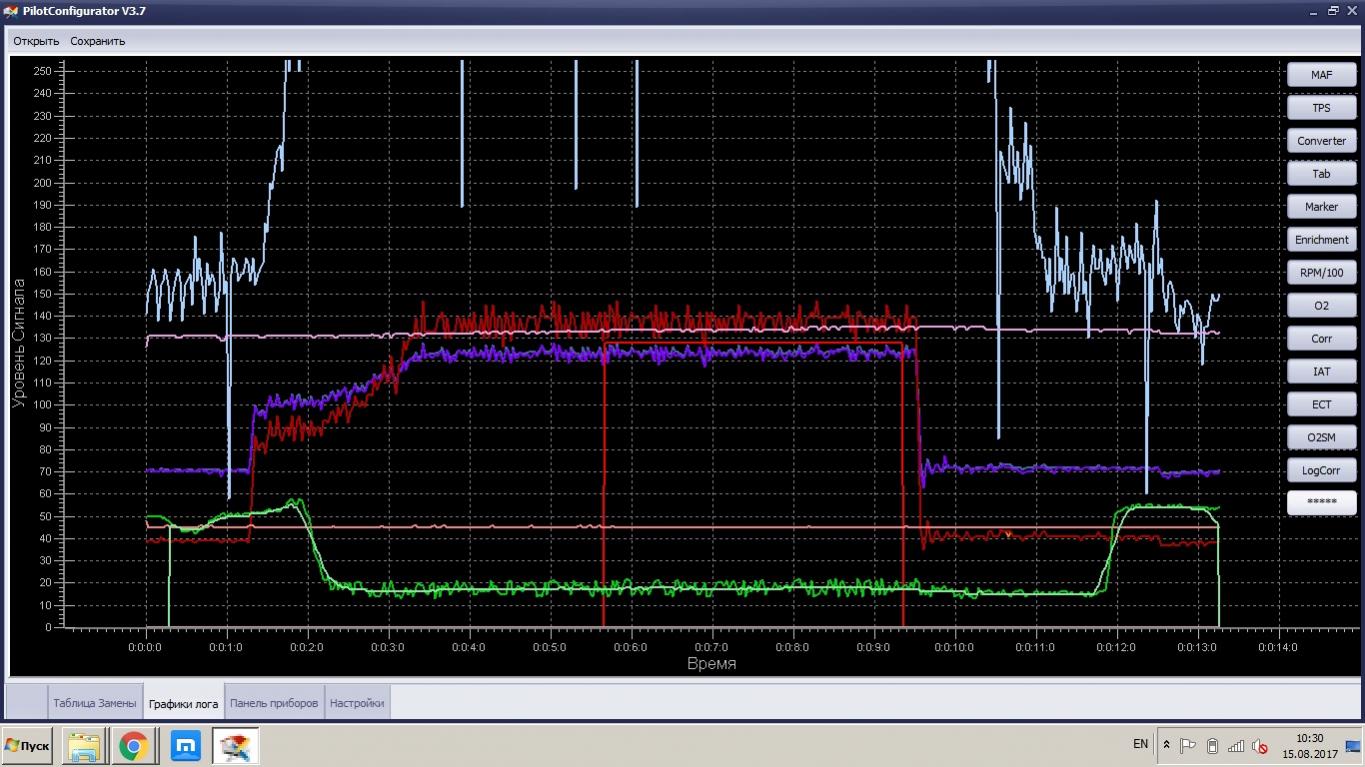Open the Настройки tab

click(x=357, y=703)
